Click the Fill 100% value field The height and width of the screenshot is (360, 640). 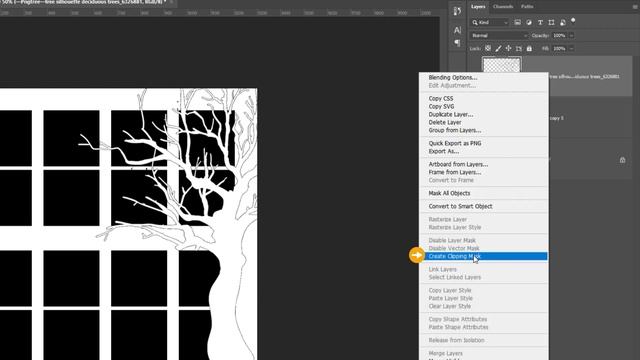559,49
